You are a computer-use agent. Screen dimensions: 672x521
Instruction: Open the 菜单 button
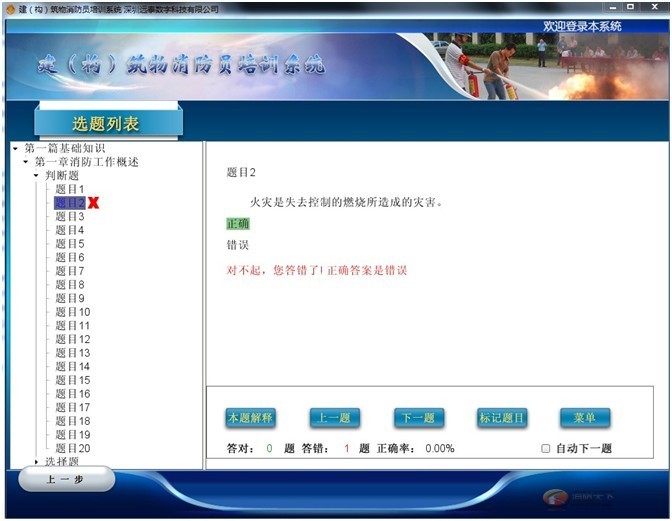point(585,418)
